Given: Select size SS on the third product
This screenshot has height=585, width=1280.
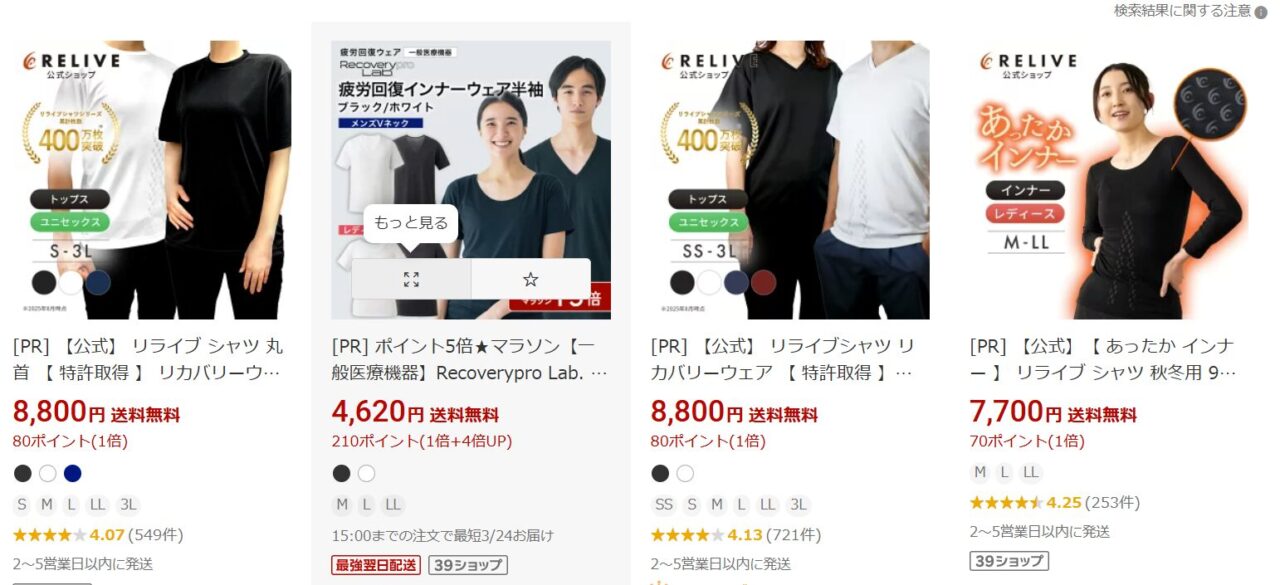Looking at the screenshot, I should 664,505.
